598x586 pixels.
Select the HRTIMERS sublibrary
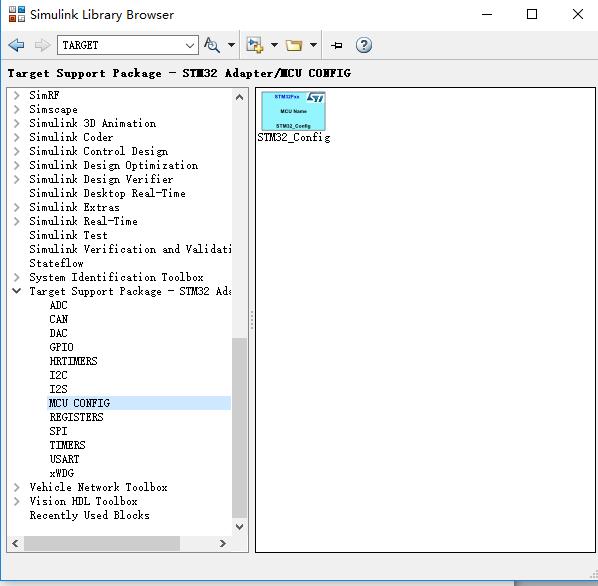(73, 361)
